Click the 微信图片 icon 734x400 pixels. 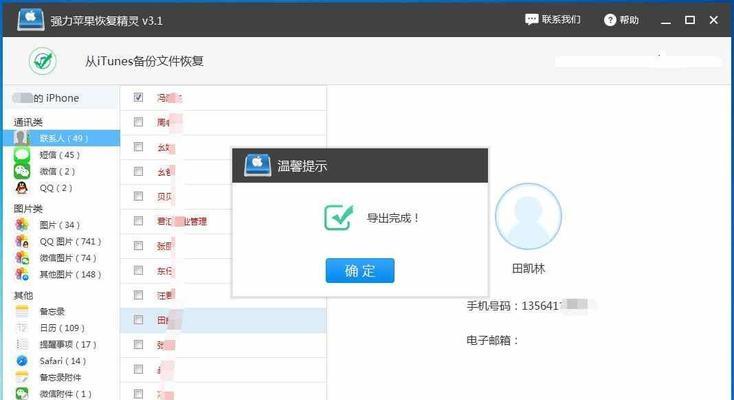[x=22, y=258]
